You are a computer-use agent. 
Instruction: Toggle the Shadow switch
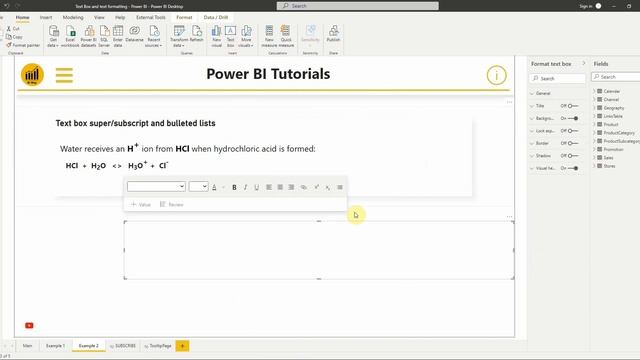pos(573,156)
